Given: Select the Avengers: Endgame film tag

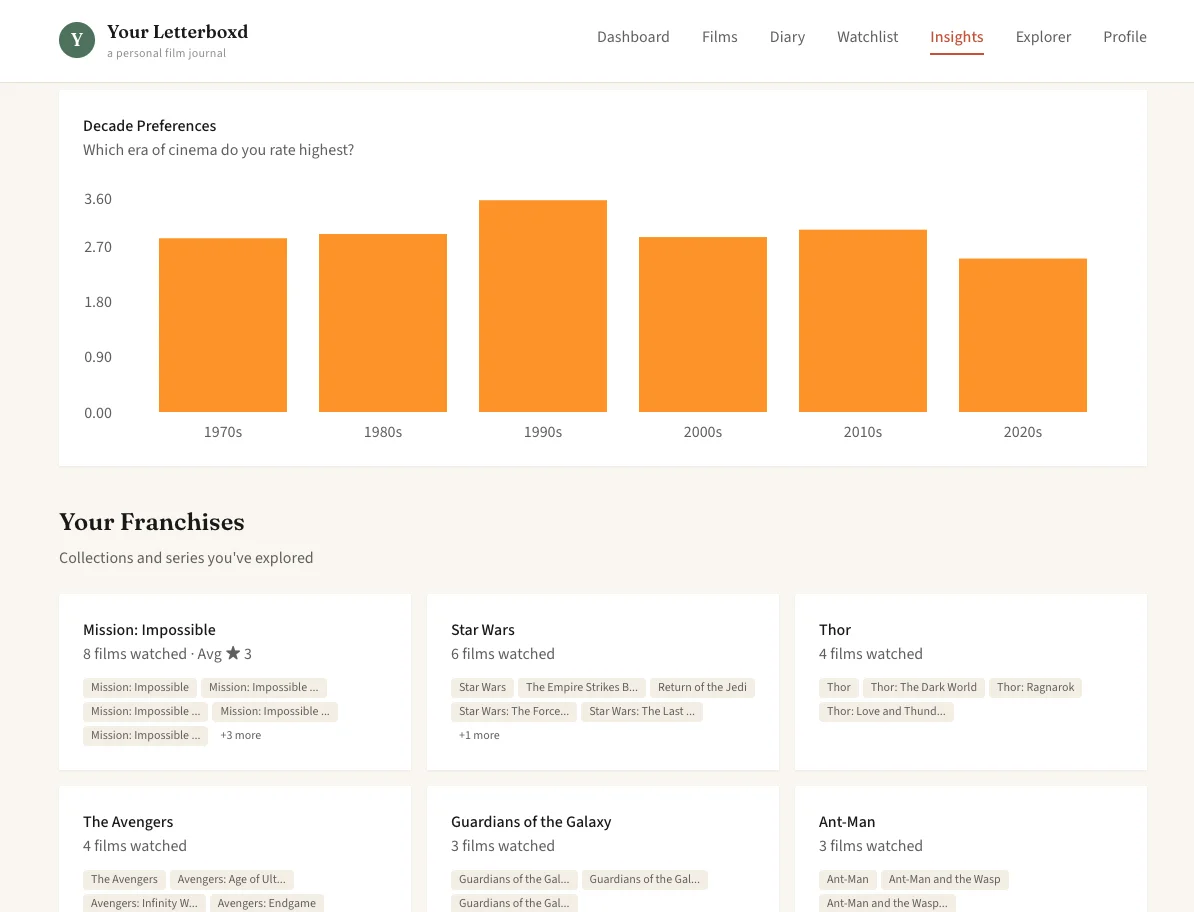Looking at the screenshot, I should [x=266, y=903].
